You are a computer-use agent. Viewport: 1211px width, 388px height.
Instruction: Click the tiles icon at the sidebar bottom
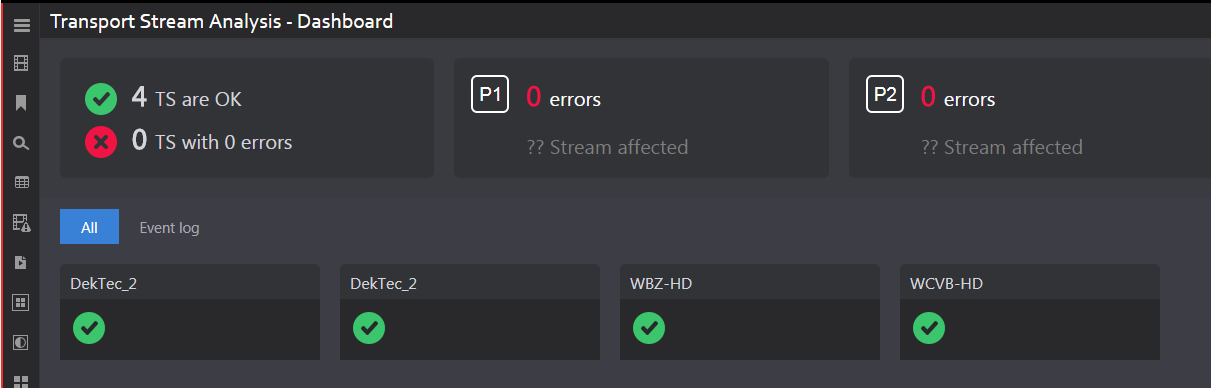(21, 381)
